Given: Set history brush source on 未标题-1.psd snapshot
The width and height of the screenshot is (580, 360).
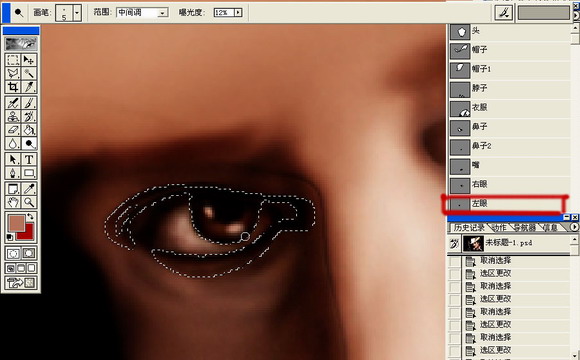Looking at the screenshot, I should [x=453, y=243].
